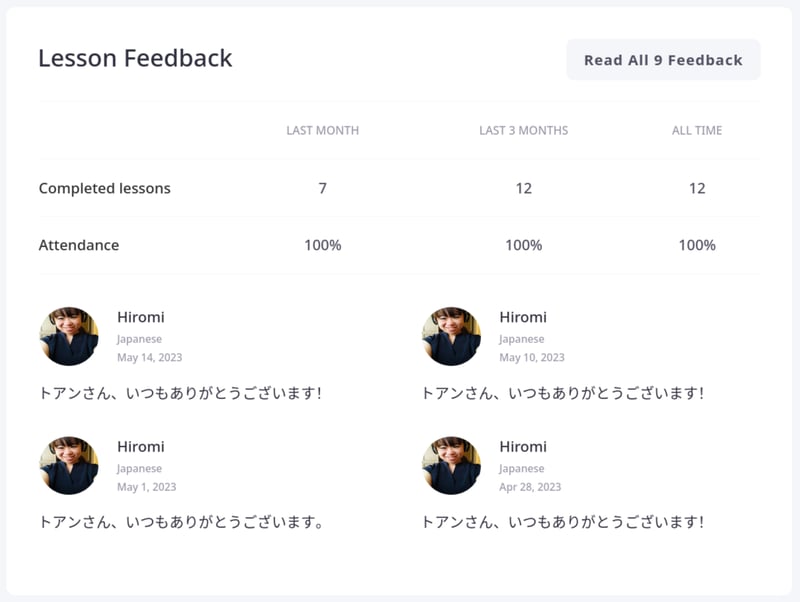
Task: Select Hiromi name above May 10, 2023
Action: [523, 317]
